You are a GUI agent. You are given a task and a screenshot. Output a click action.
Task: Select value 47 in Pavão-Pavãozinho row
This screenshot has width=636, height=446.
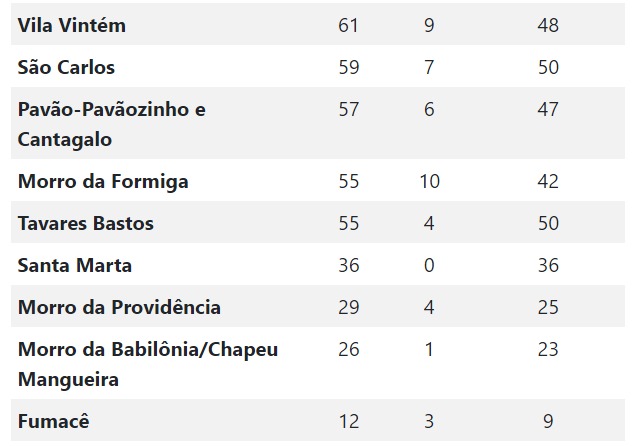[x=548, y=109]
